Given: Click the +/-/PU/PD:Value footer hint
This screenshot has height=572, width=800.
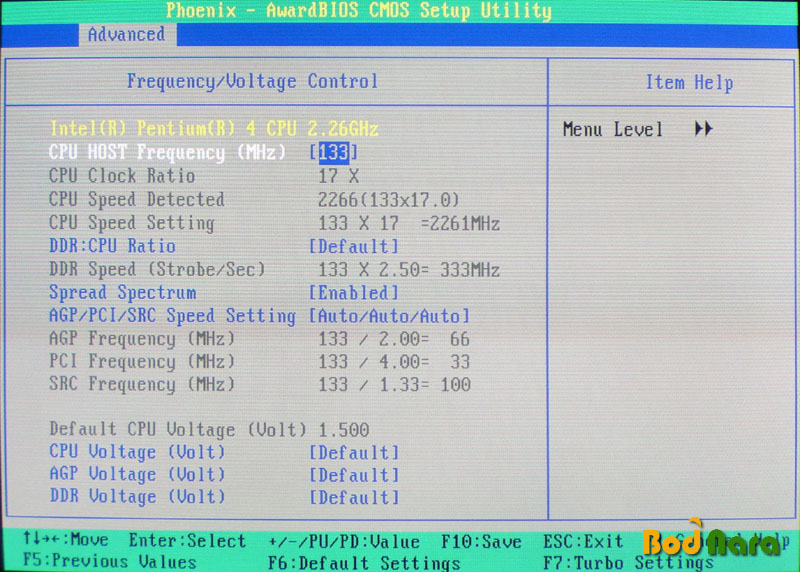Looking at the screenshot, I should [x=344, y=542].
